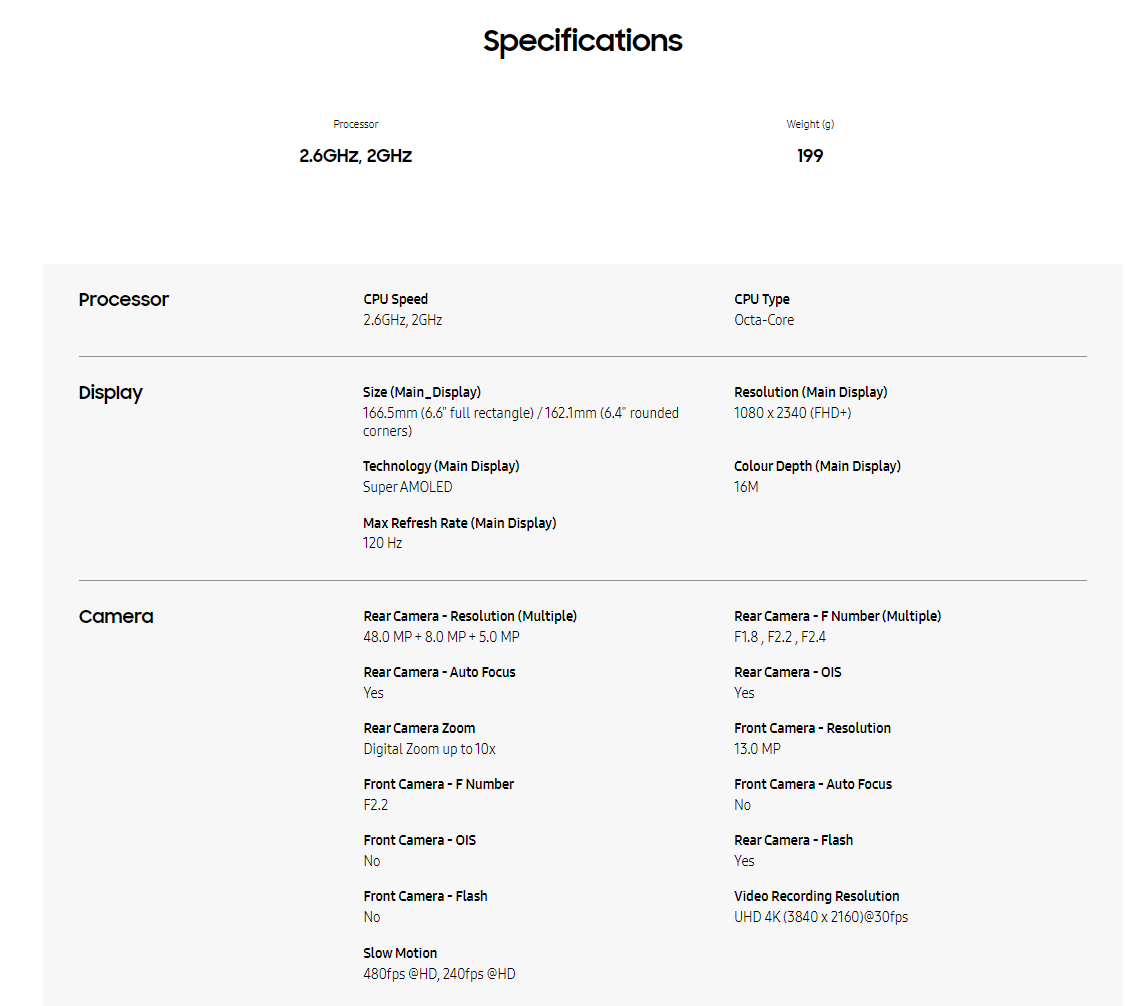Click the Processor section heading
This screenshot has width=1148, height=1006.
[x=123, y=299]
